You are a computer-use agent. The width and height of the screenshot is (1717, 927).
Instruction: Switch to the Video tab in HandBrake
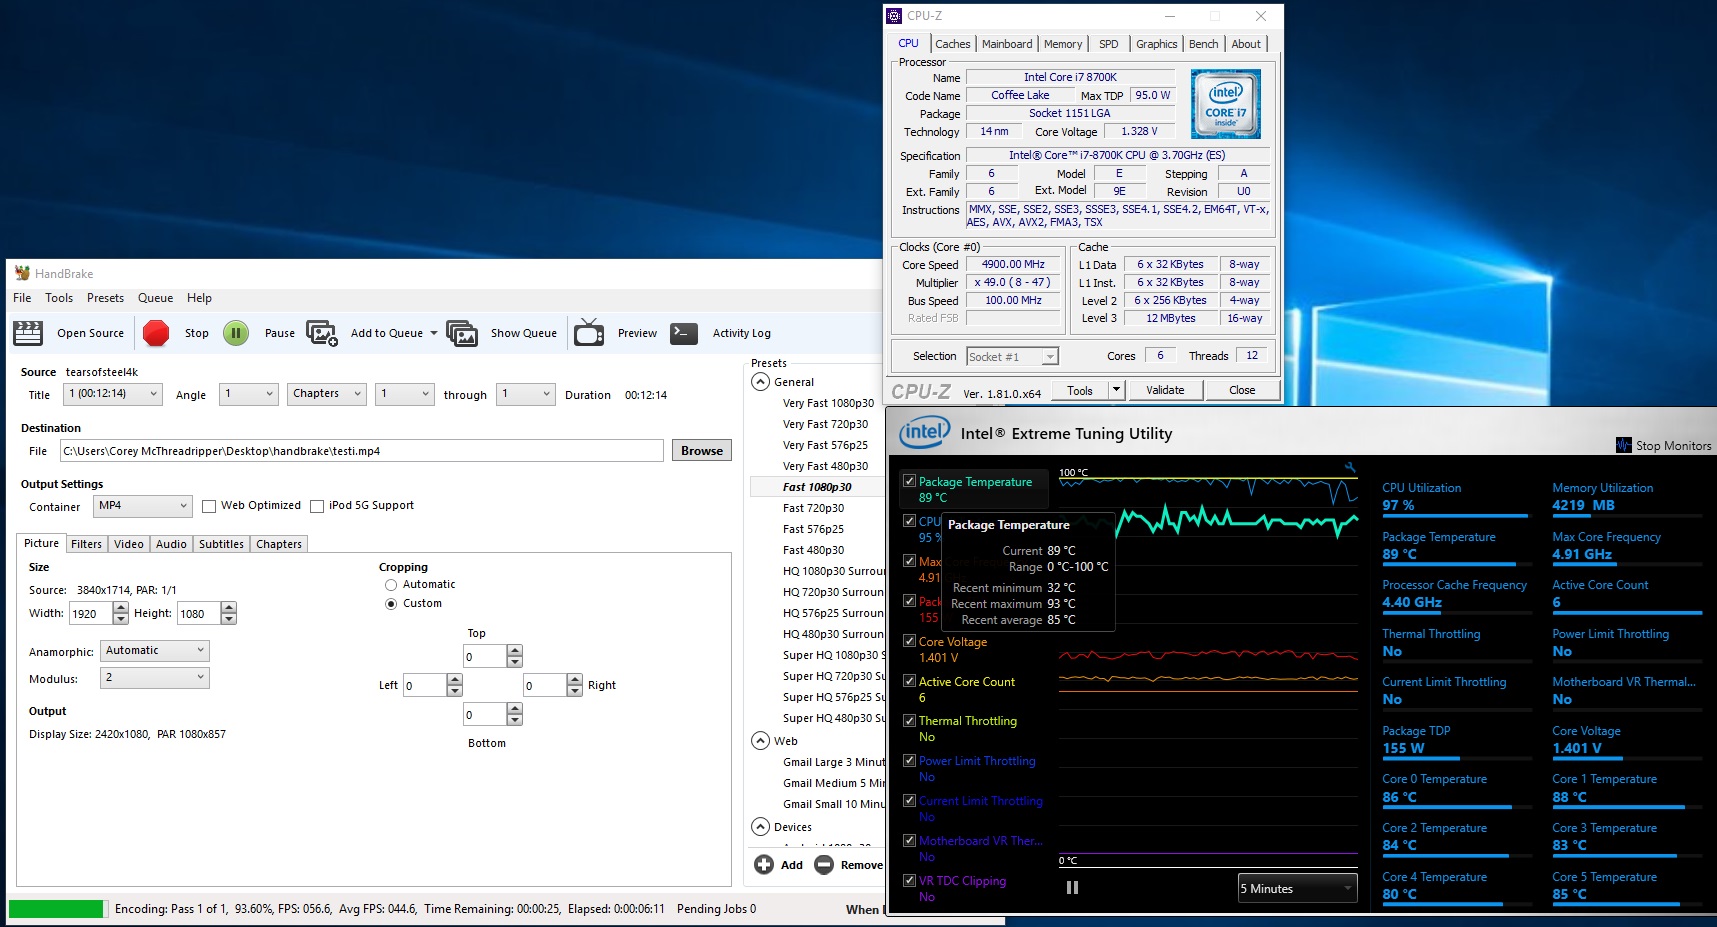tap(129, 544)
